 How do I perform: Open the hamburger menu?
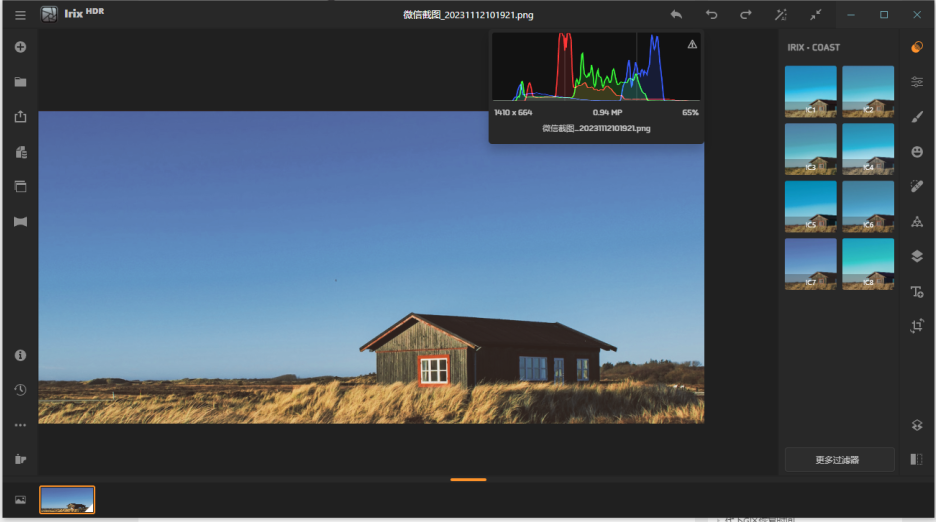tap(20, 15)
